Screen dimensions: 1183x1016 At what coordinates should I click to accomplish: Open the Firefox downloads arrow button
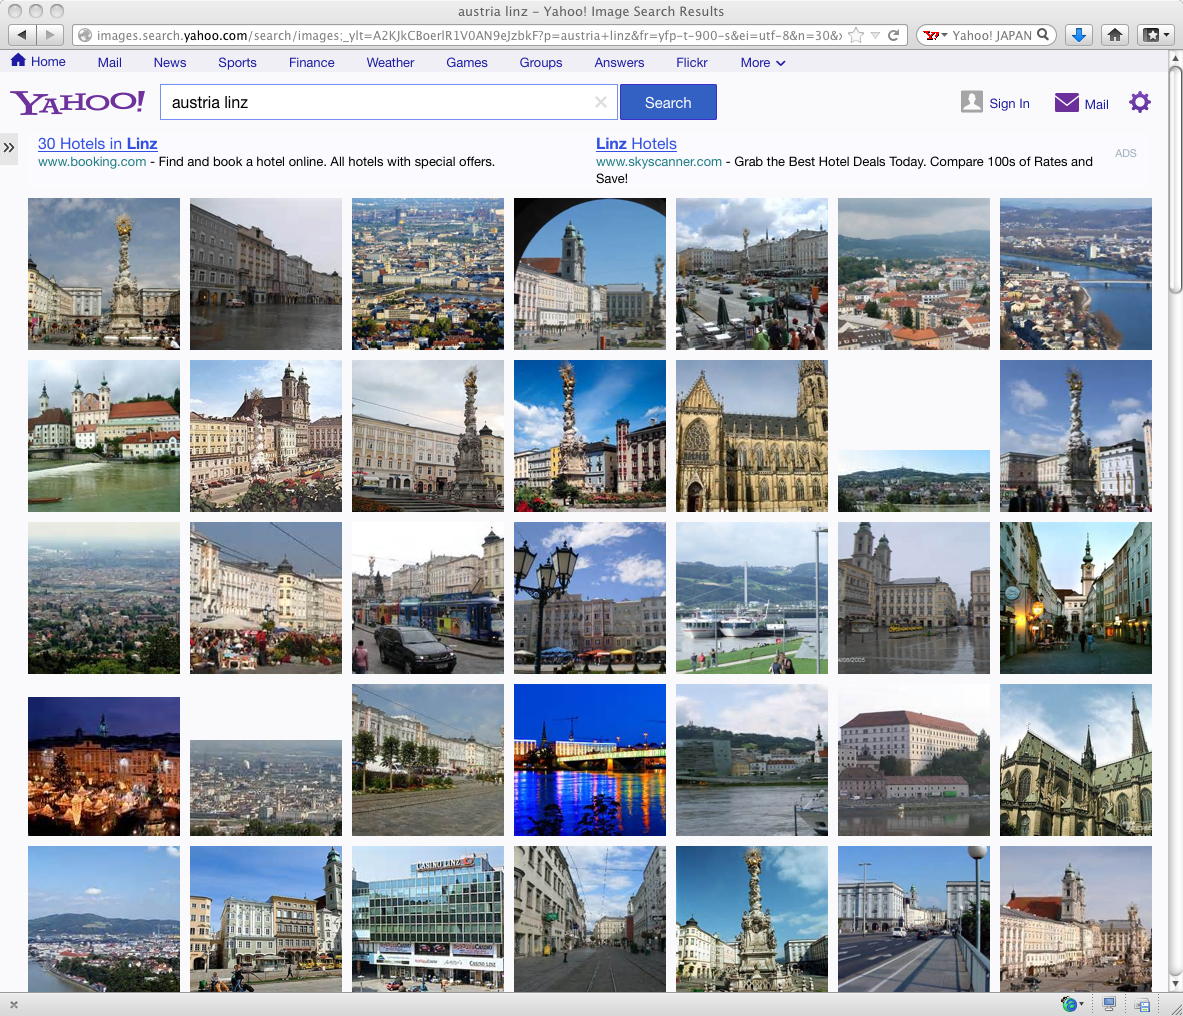1078,35
